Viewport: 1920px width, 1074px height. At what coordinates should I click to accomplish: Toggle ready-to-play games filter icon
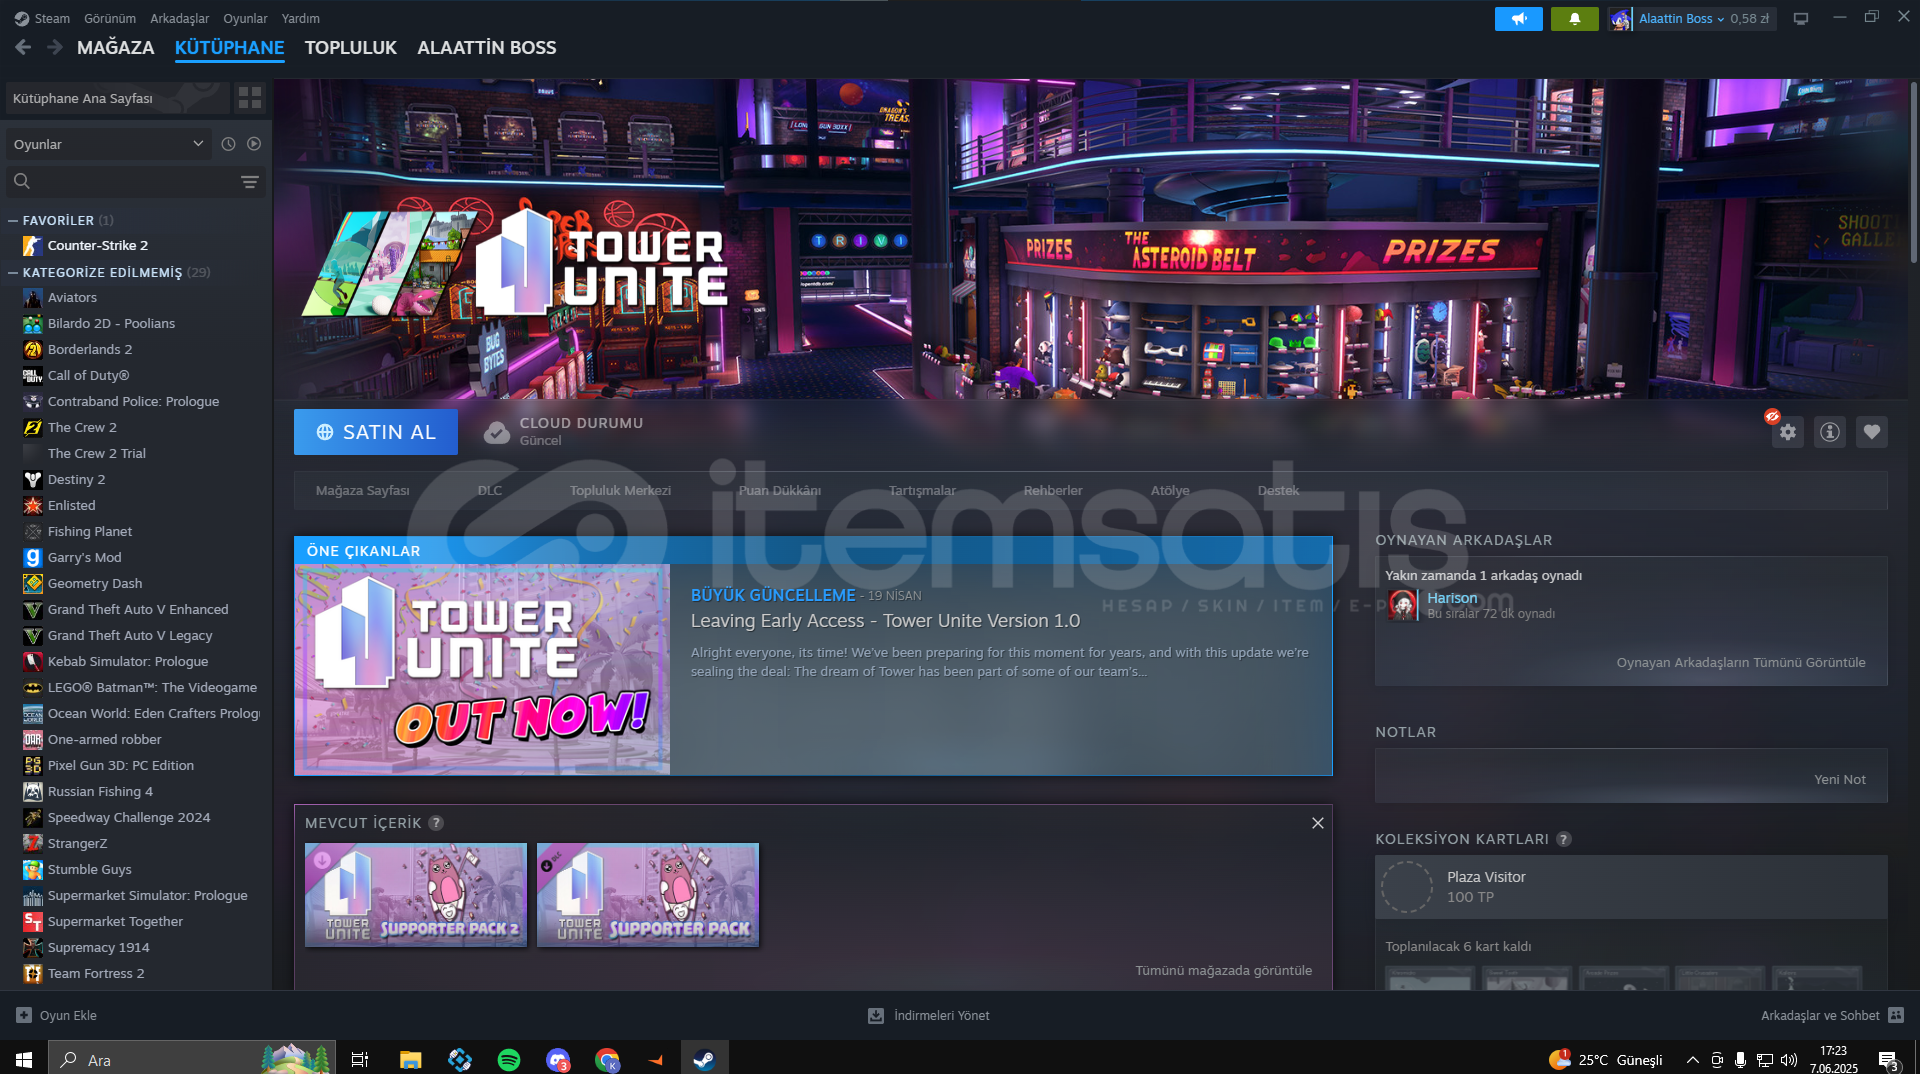tap(254, 144)
